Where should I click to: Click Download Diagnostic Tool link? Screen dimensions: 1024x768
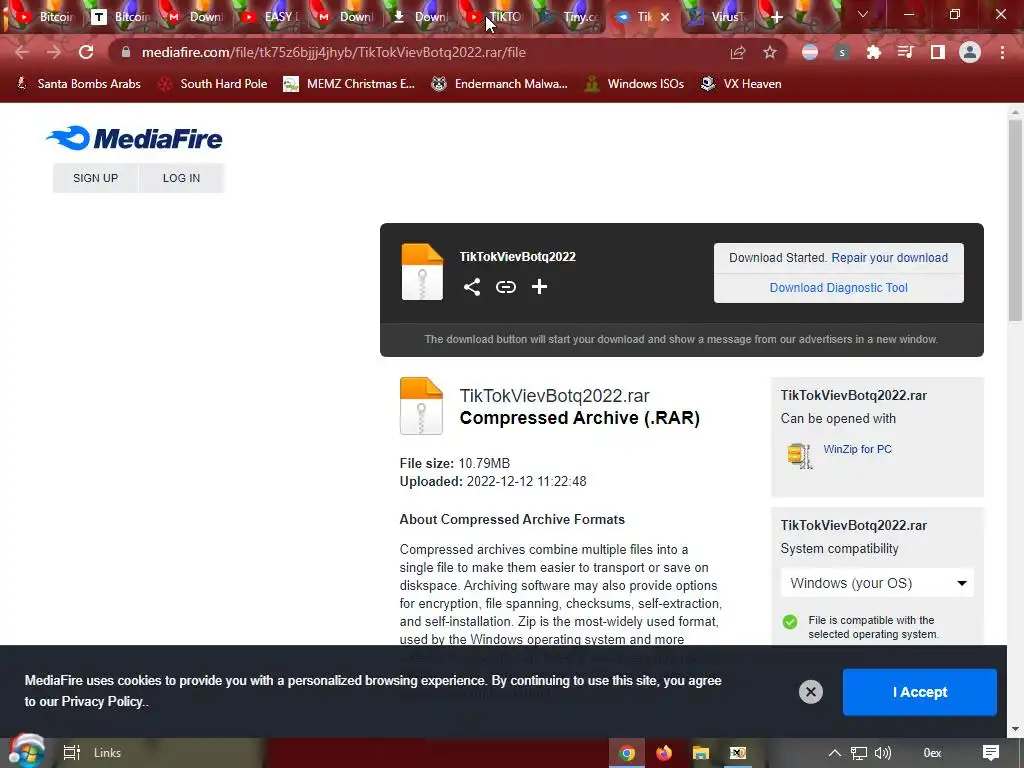[x=839, y=288]
